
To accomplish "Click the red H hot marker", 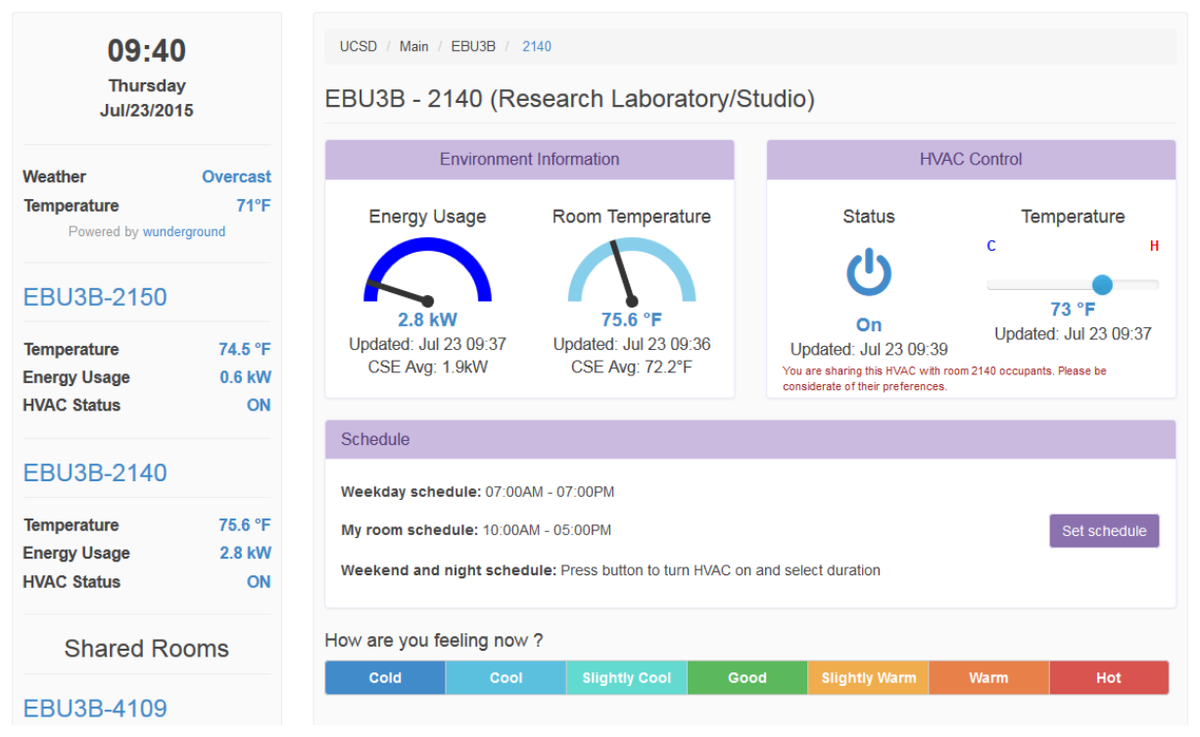I will (x=1154, y=246).
